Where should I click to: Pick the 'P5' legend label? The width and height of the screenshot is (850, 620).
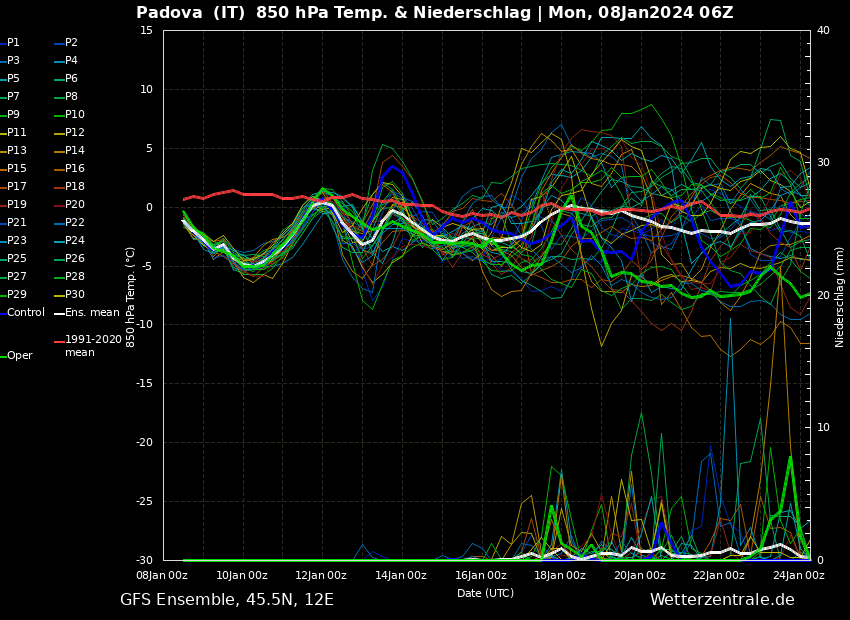(13, 79)
